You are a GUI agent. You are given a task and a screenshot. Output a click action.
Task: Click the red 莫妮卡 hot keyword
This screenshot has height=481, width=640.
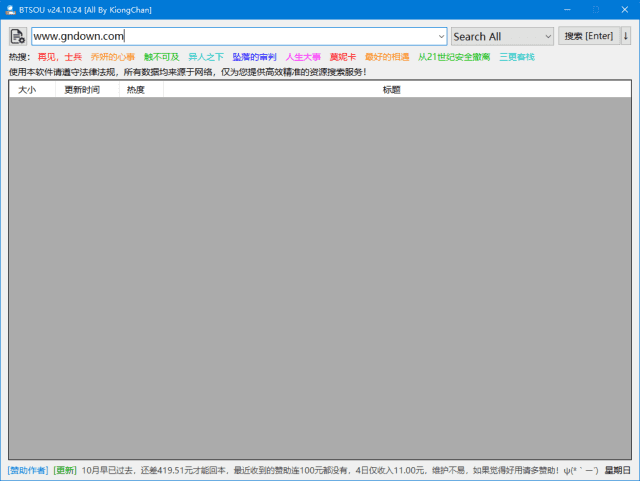(343, 57)
